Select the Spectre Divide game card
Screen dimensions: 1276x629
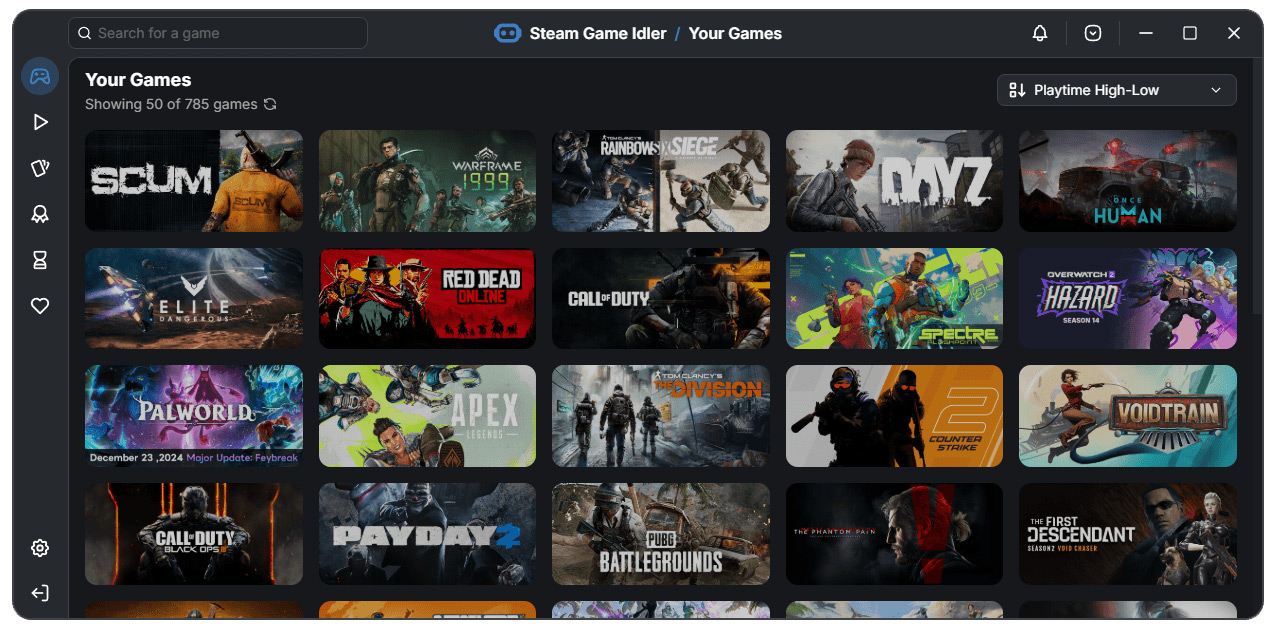tap(894, 298)
